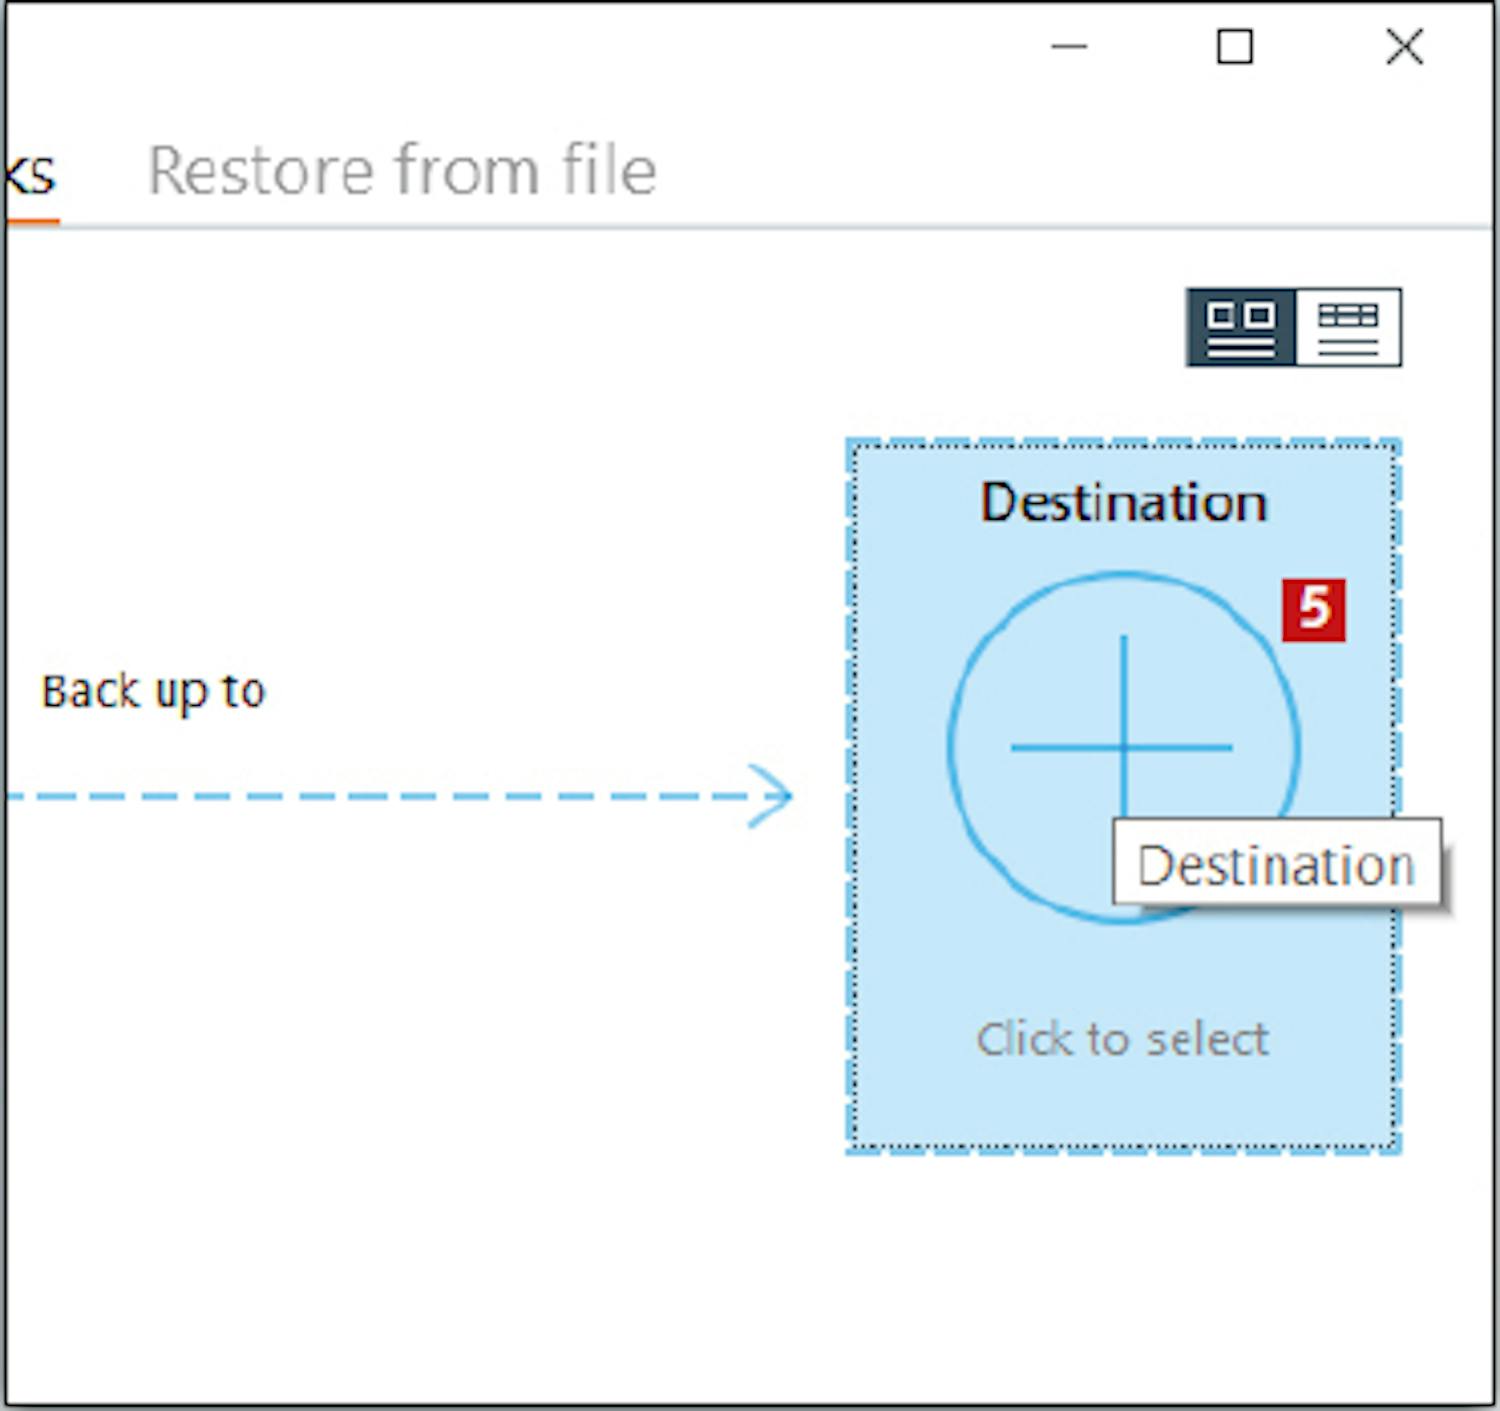
Task: Maximize the backup window
Action: click(1234, 47)
